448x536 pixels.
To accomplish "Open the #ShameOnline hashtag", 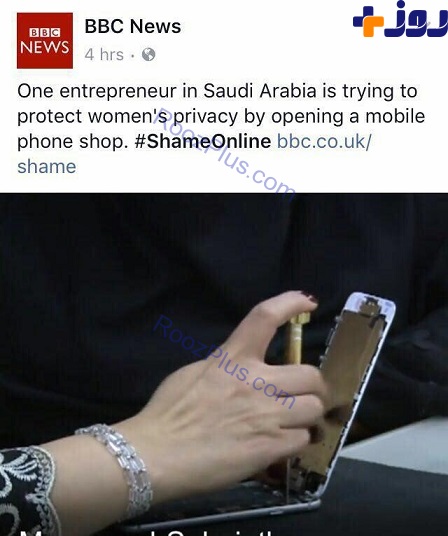I will pyautogui.click(x=203, y=141).
